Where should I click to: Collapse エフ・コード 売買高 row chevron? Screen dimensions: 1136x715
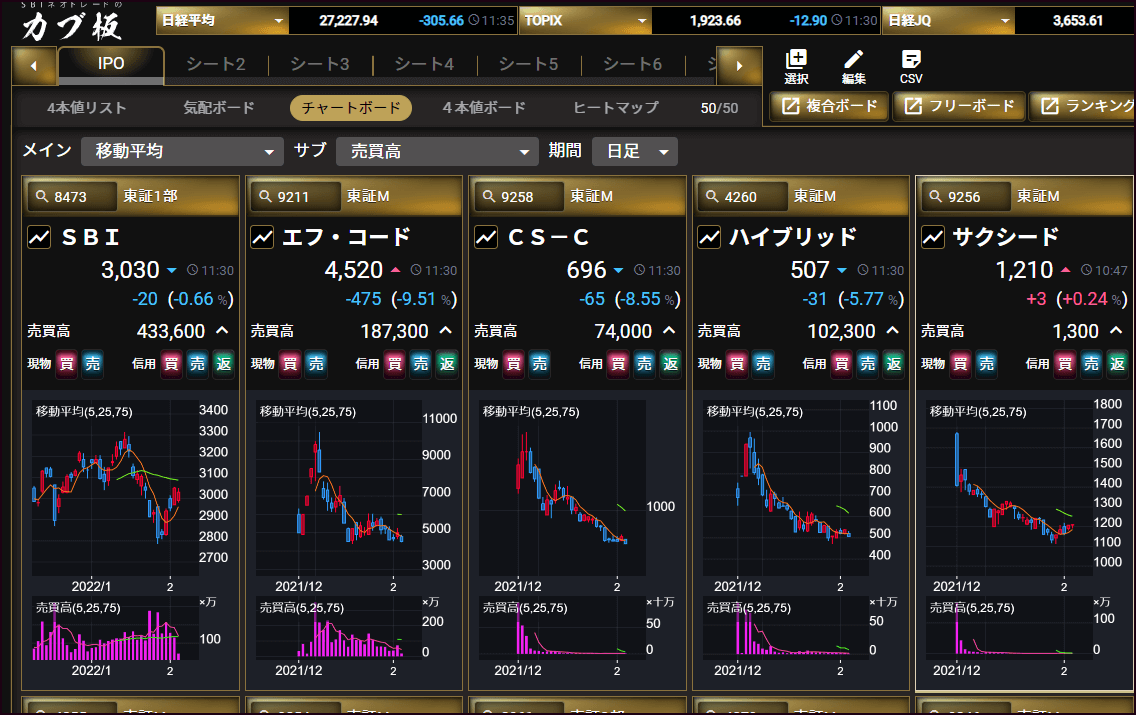click(x=446, y=331)
